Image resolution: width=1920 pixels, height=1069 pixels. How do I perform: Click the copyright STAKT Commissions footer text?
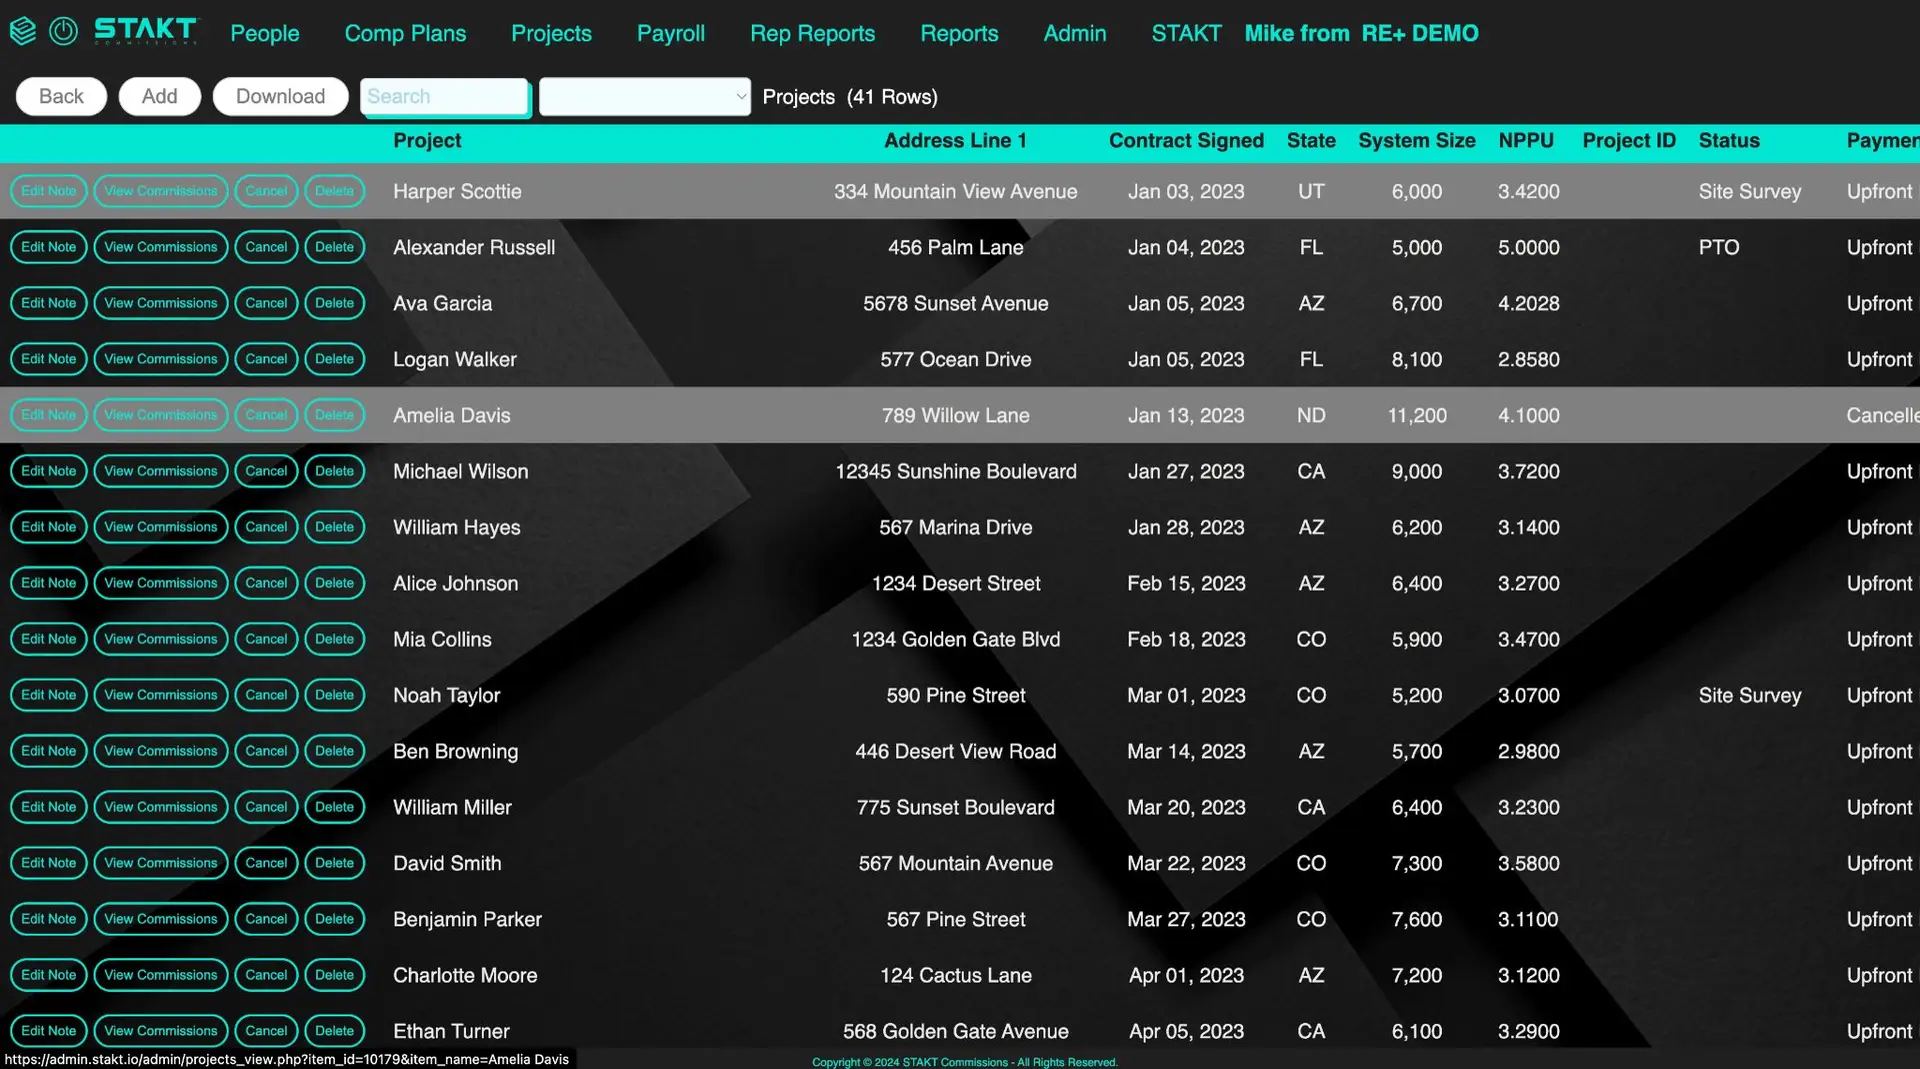[x=965, y=1062]
